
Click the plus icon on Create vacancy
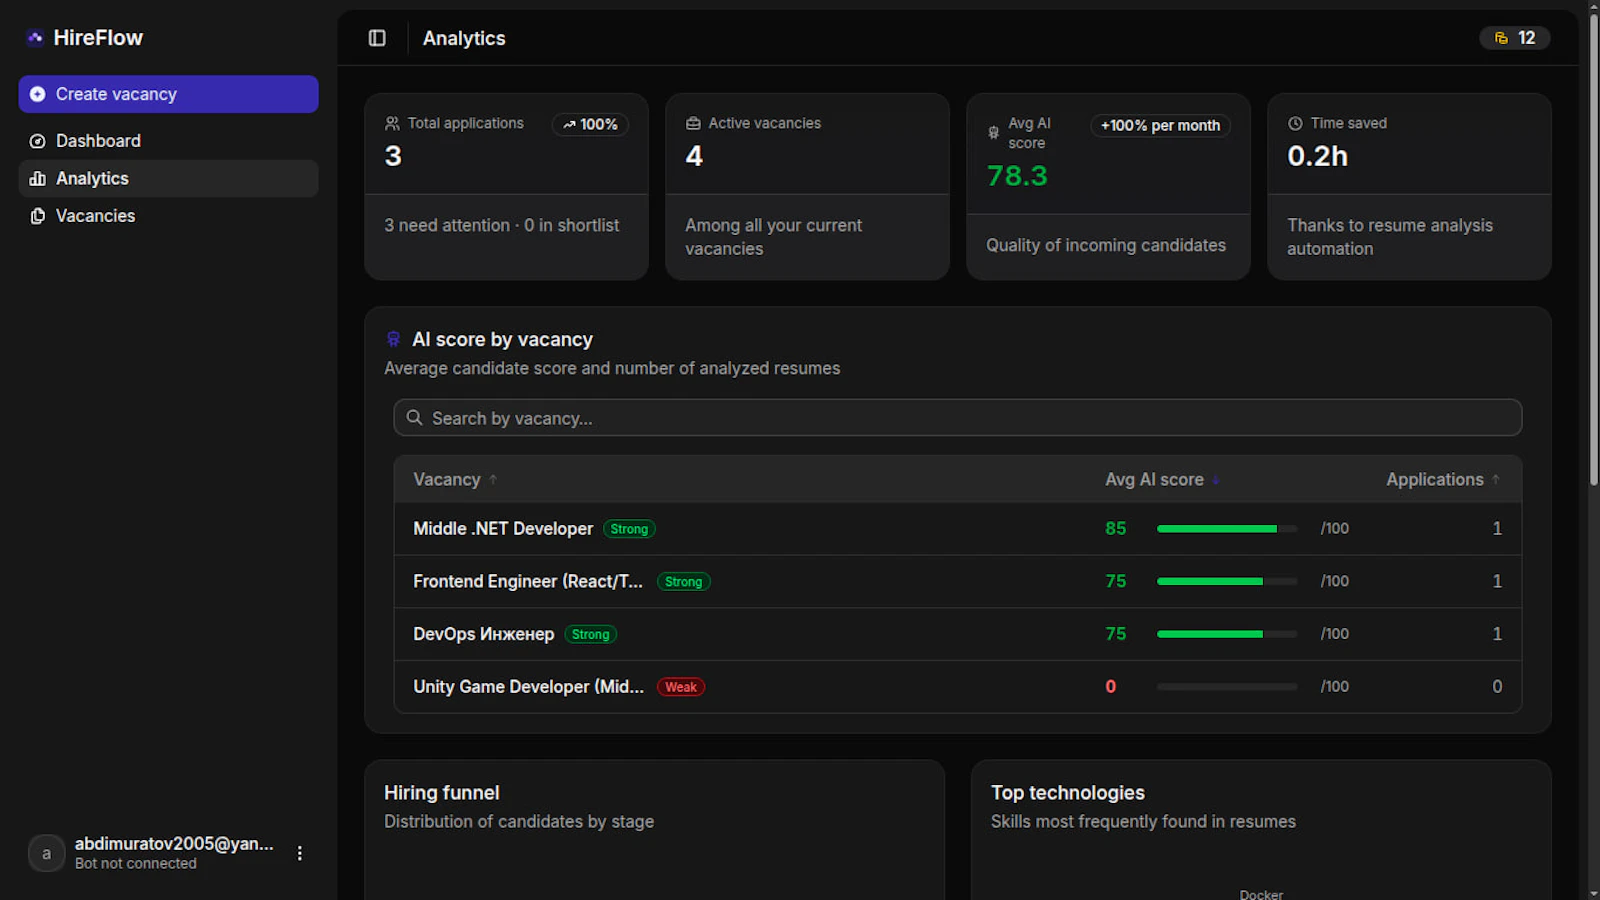(37, 94)
